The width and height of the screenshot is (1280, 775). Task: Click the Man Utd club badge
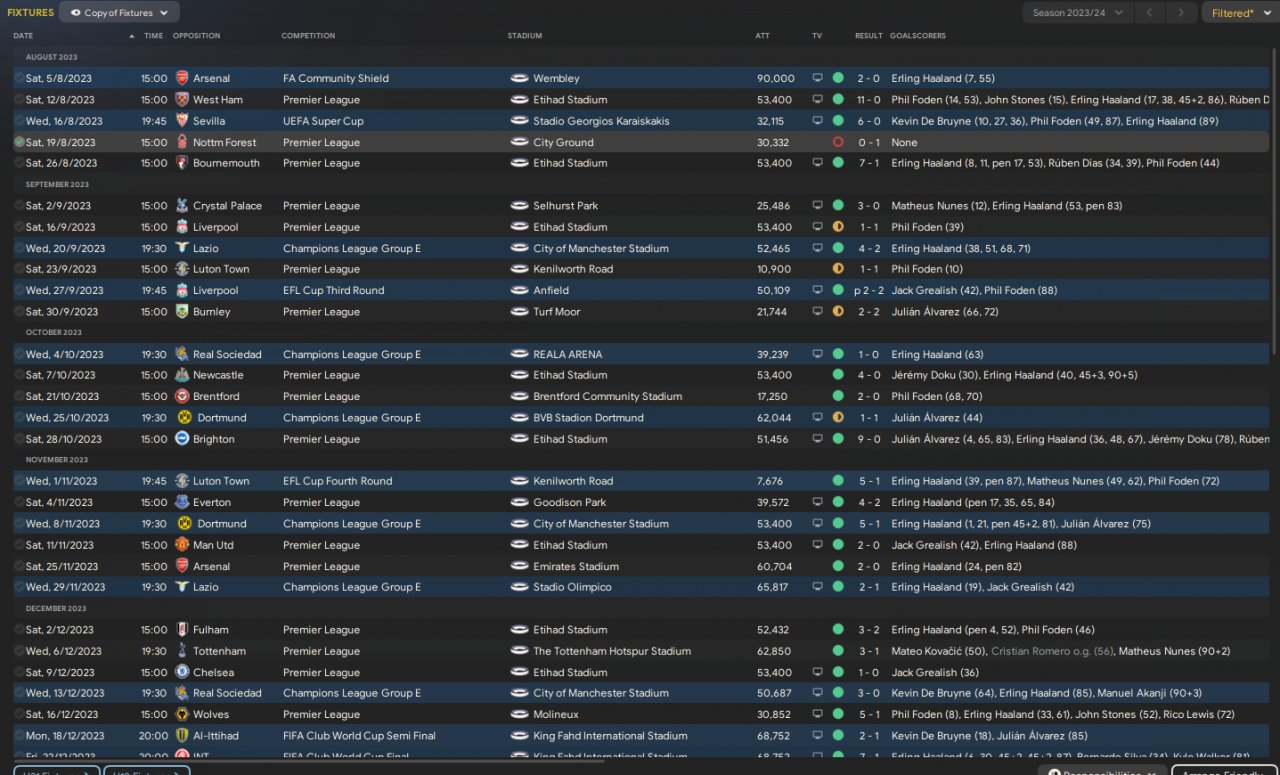coord(181,545)
